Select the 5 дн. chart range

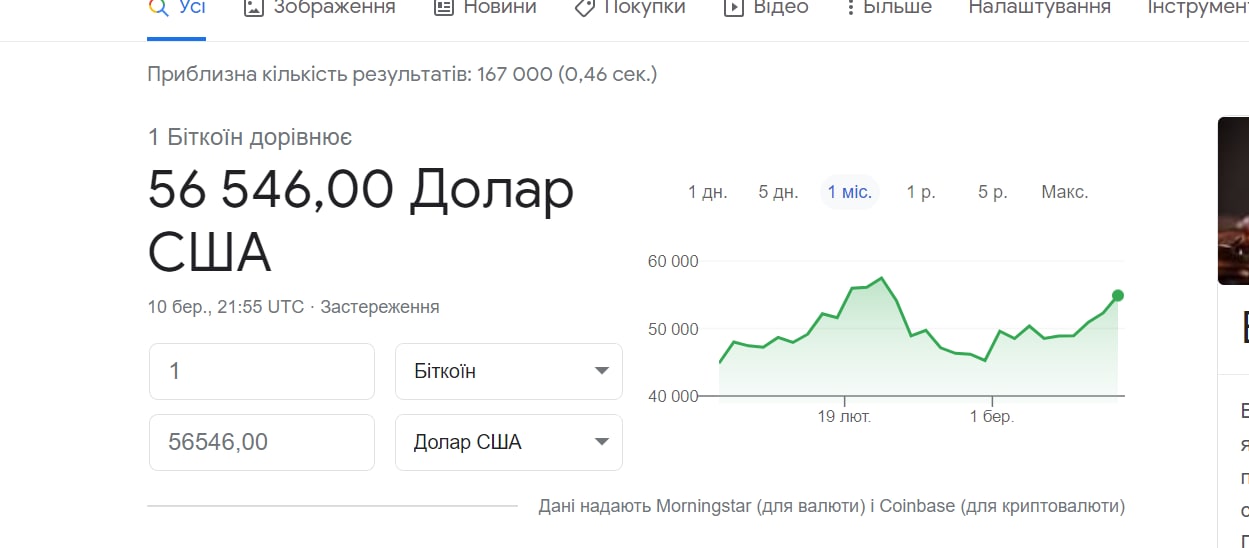point(778,192)
